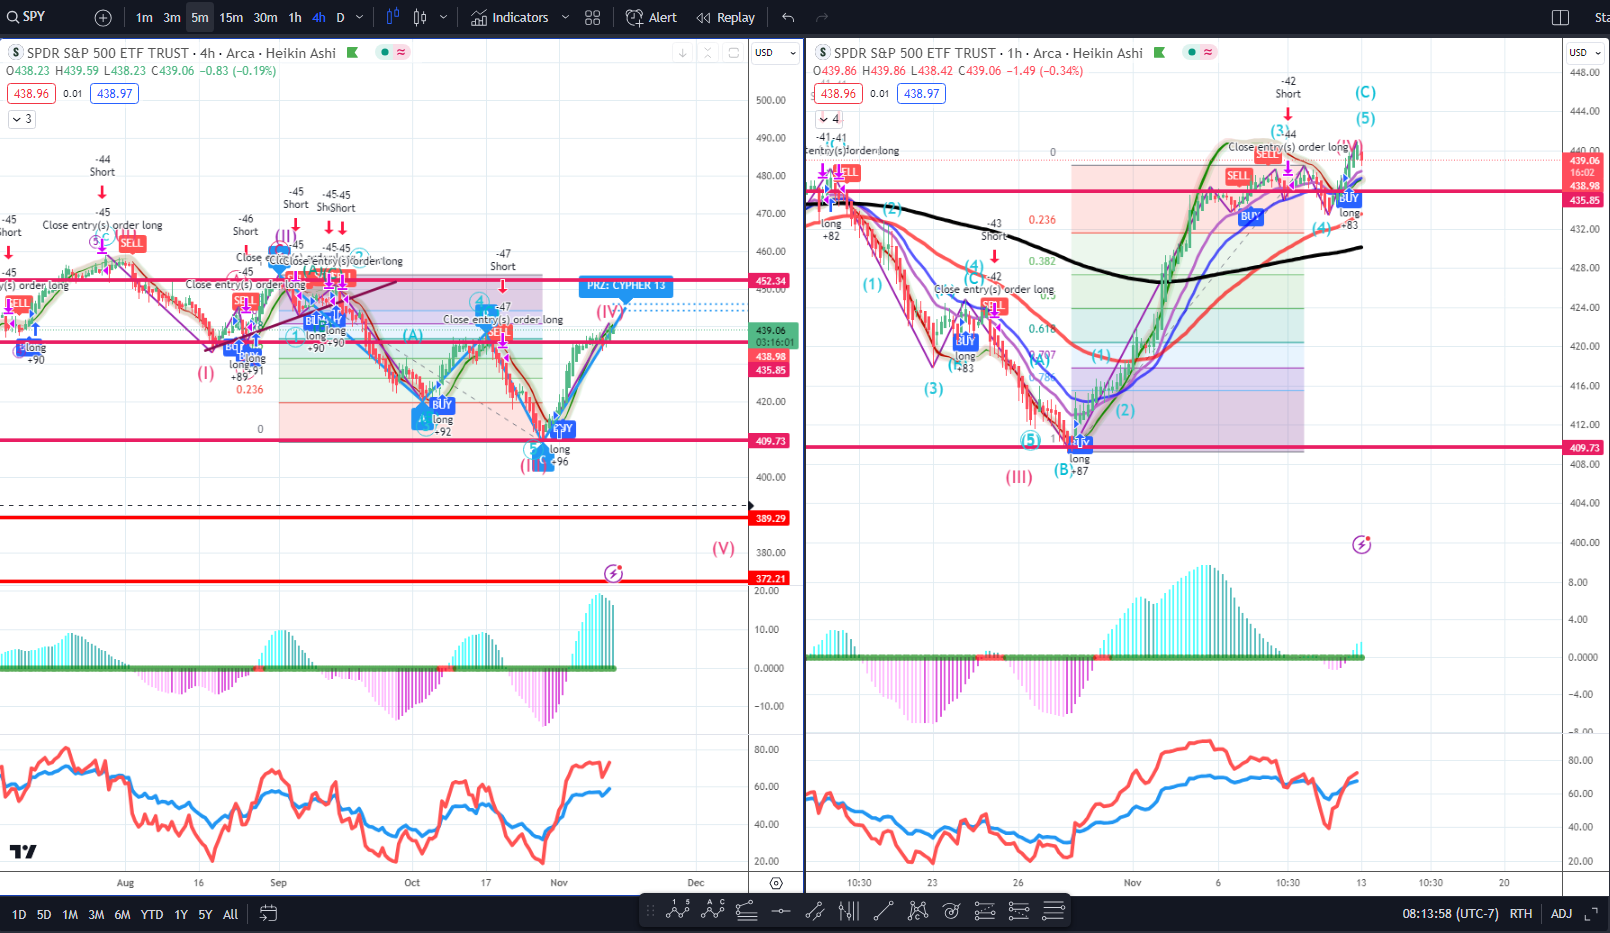The height and width of the screenshot is (933, 1610).
Task: Collapse the 3 indicators legend on 4h chart
Action: point(22,119)
